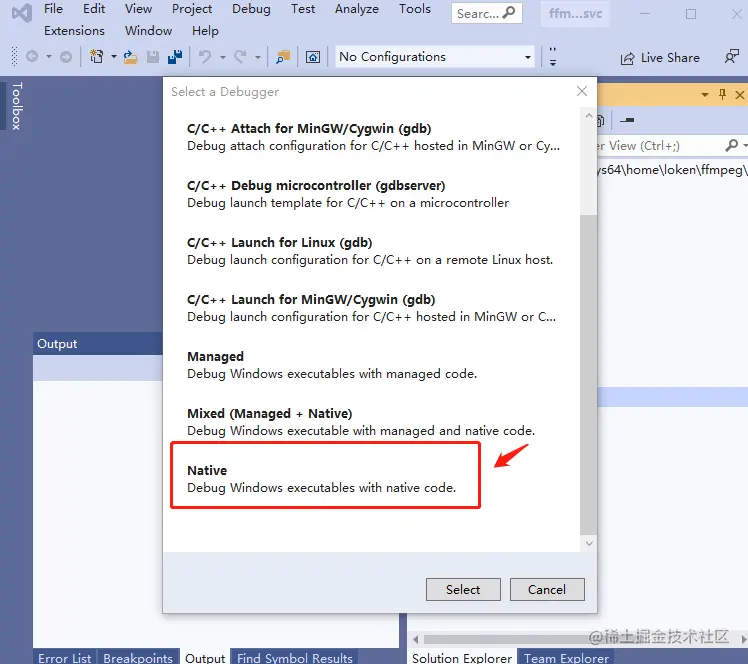Click the Show All Files toolbar icon

click(601, 120)
